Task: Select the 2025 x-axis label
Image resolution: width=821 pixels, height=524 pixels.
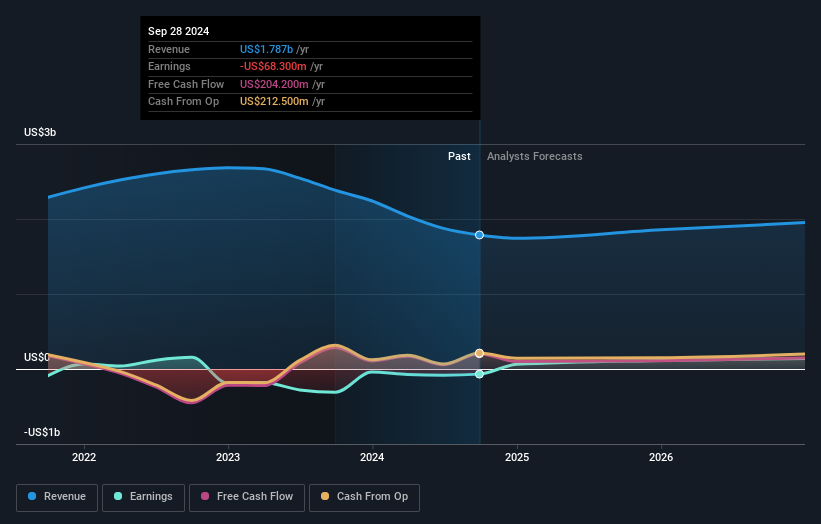Action: 517,457
